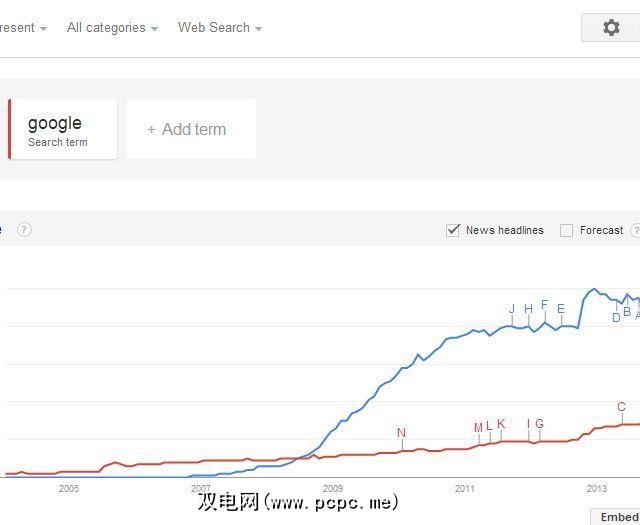640x525 pixels.
Task: Open headline marker H on blue line
Action: point(528,309)
